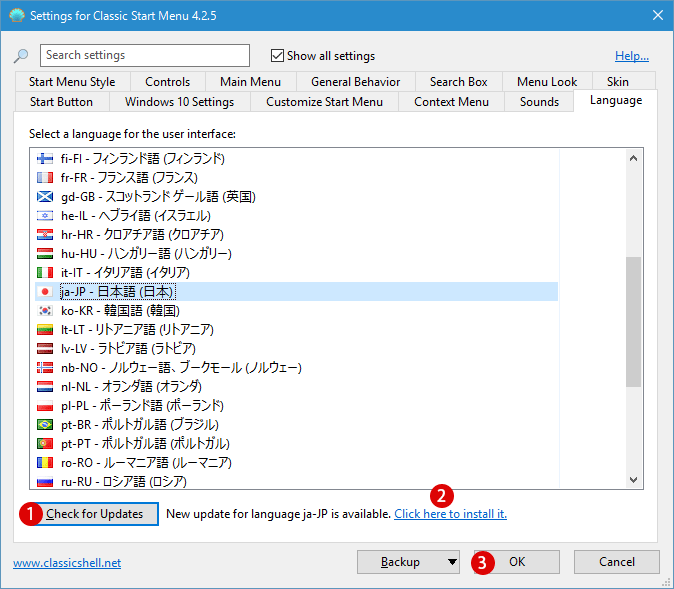The width and height of the screenshot is (674, 589).
Task: Click the Israel flag icon for he-IL
Action: 45,215
